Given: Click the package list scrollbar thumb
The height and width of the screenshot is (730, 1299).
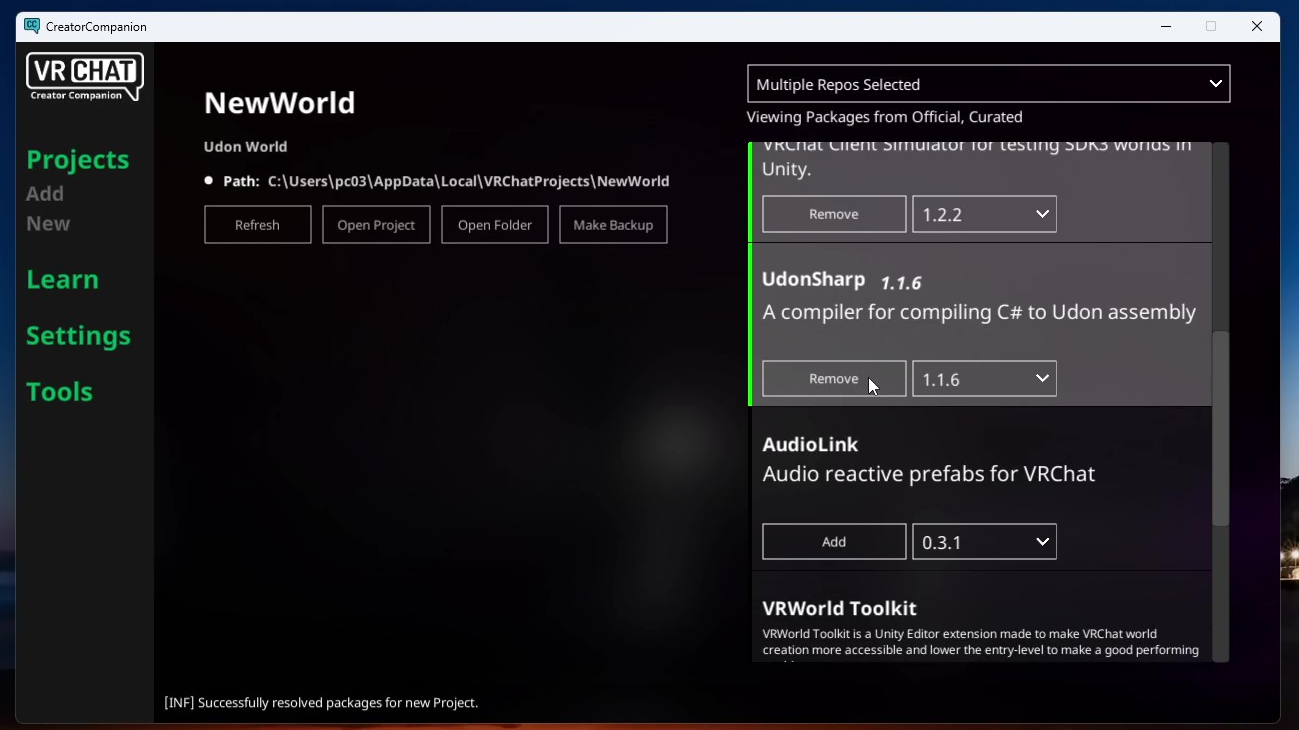Looking at the screenshot, I should [x=1220, y=429].
